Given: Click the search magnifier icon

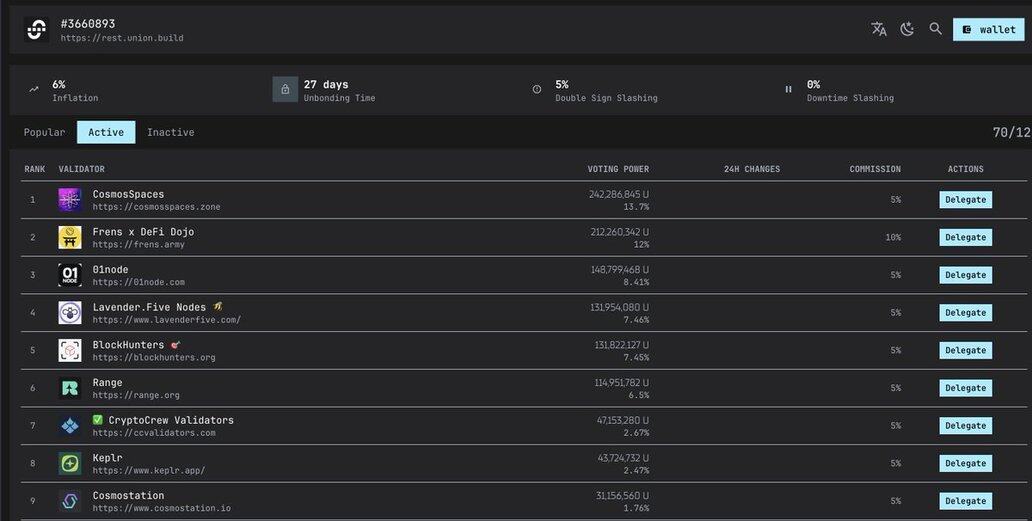Looking at the screenshot, I should [936, 29].
